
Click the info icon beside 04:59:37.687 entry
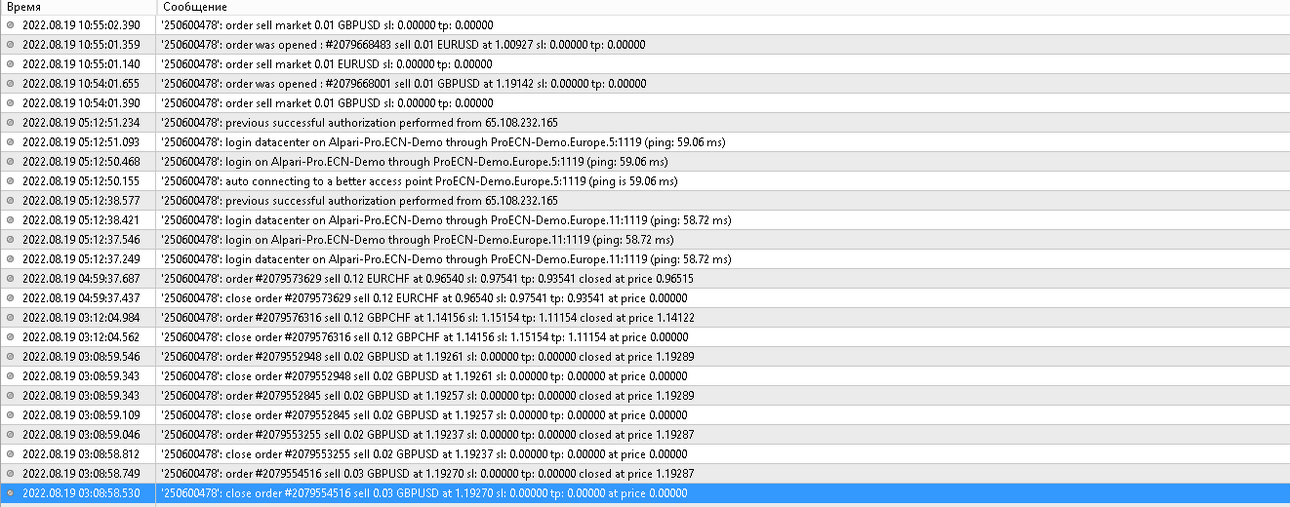tap(11, 279)
